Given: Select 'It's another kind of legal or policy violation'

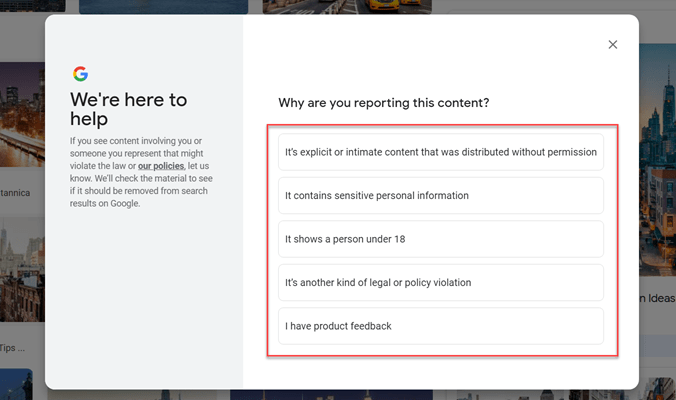Looking at the screenshot, I should pyautogui.click(x=441, y=283).
